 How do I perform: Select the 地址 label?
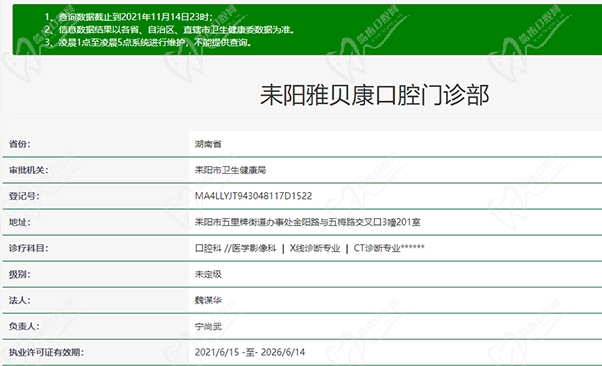pos(20,222)
